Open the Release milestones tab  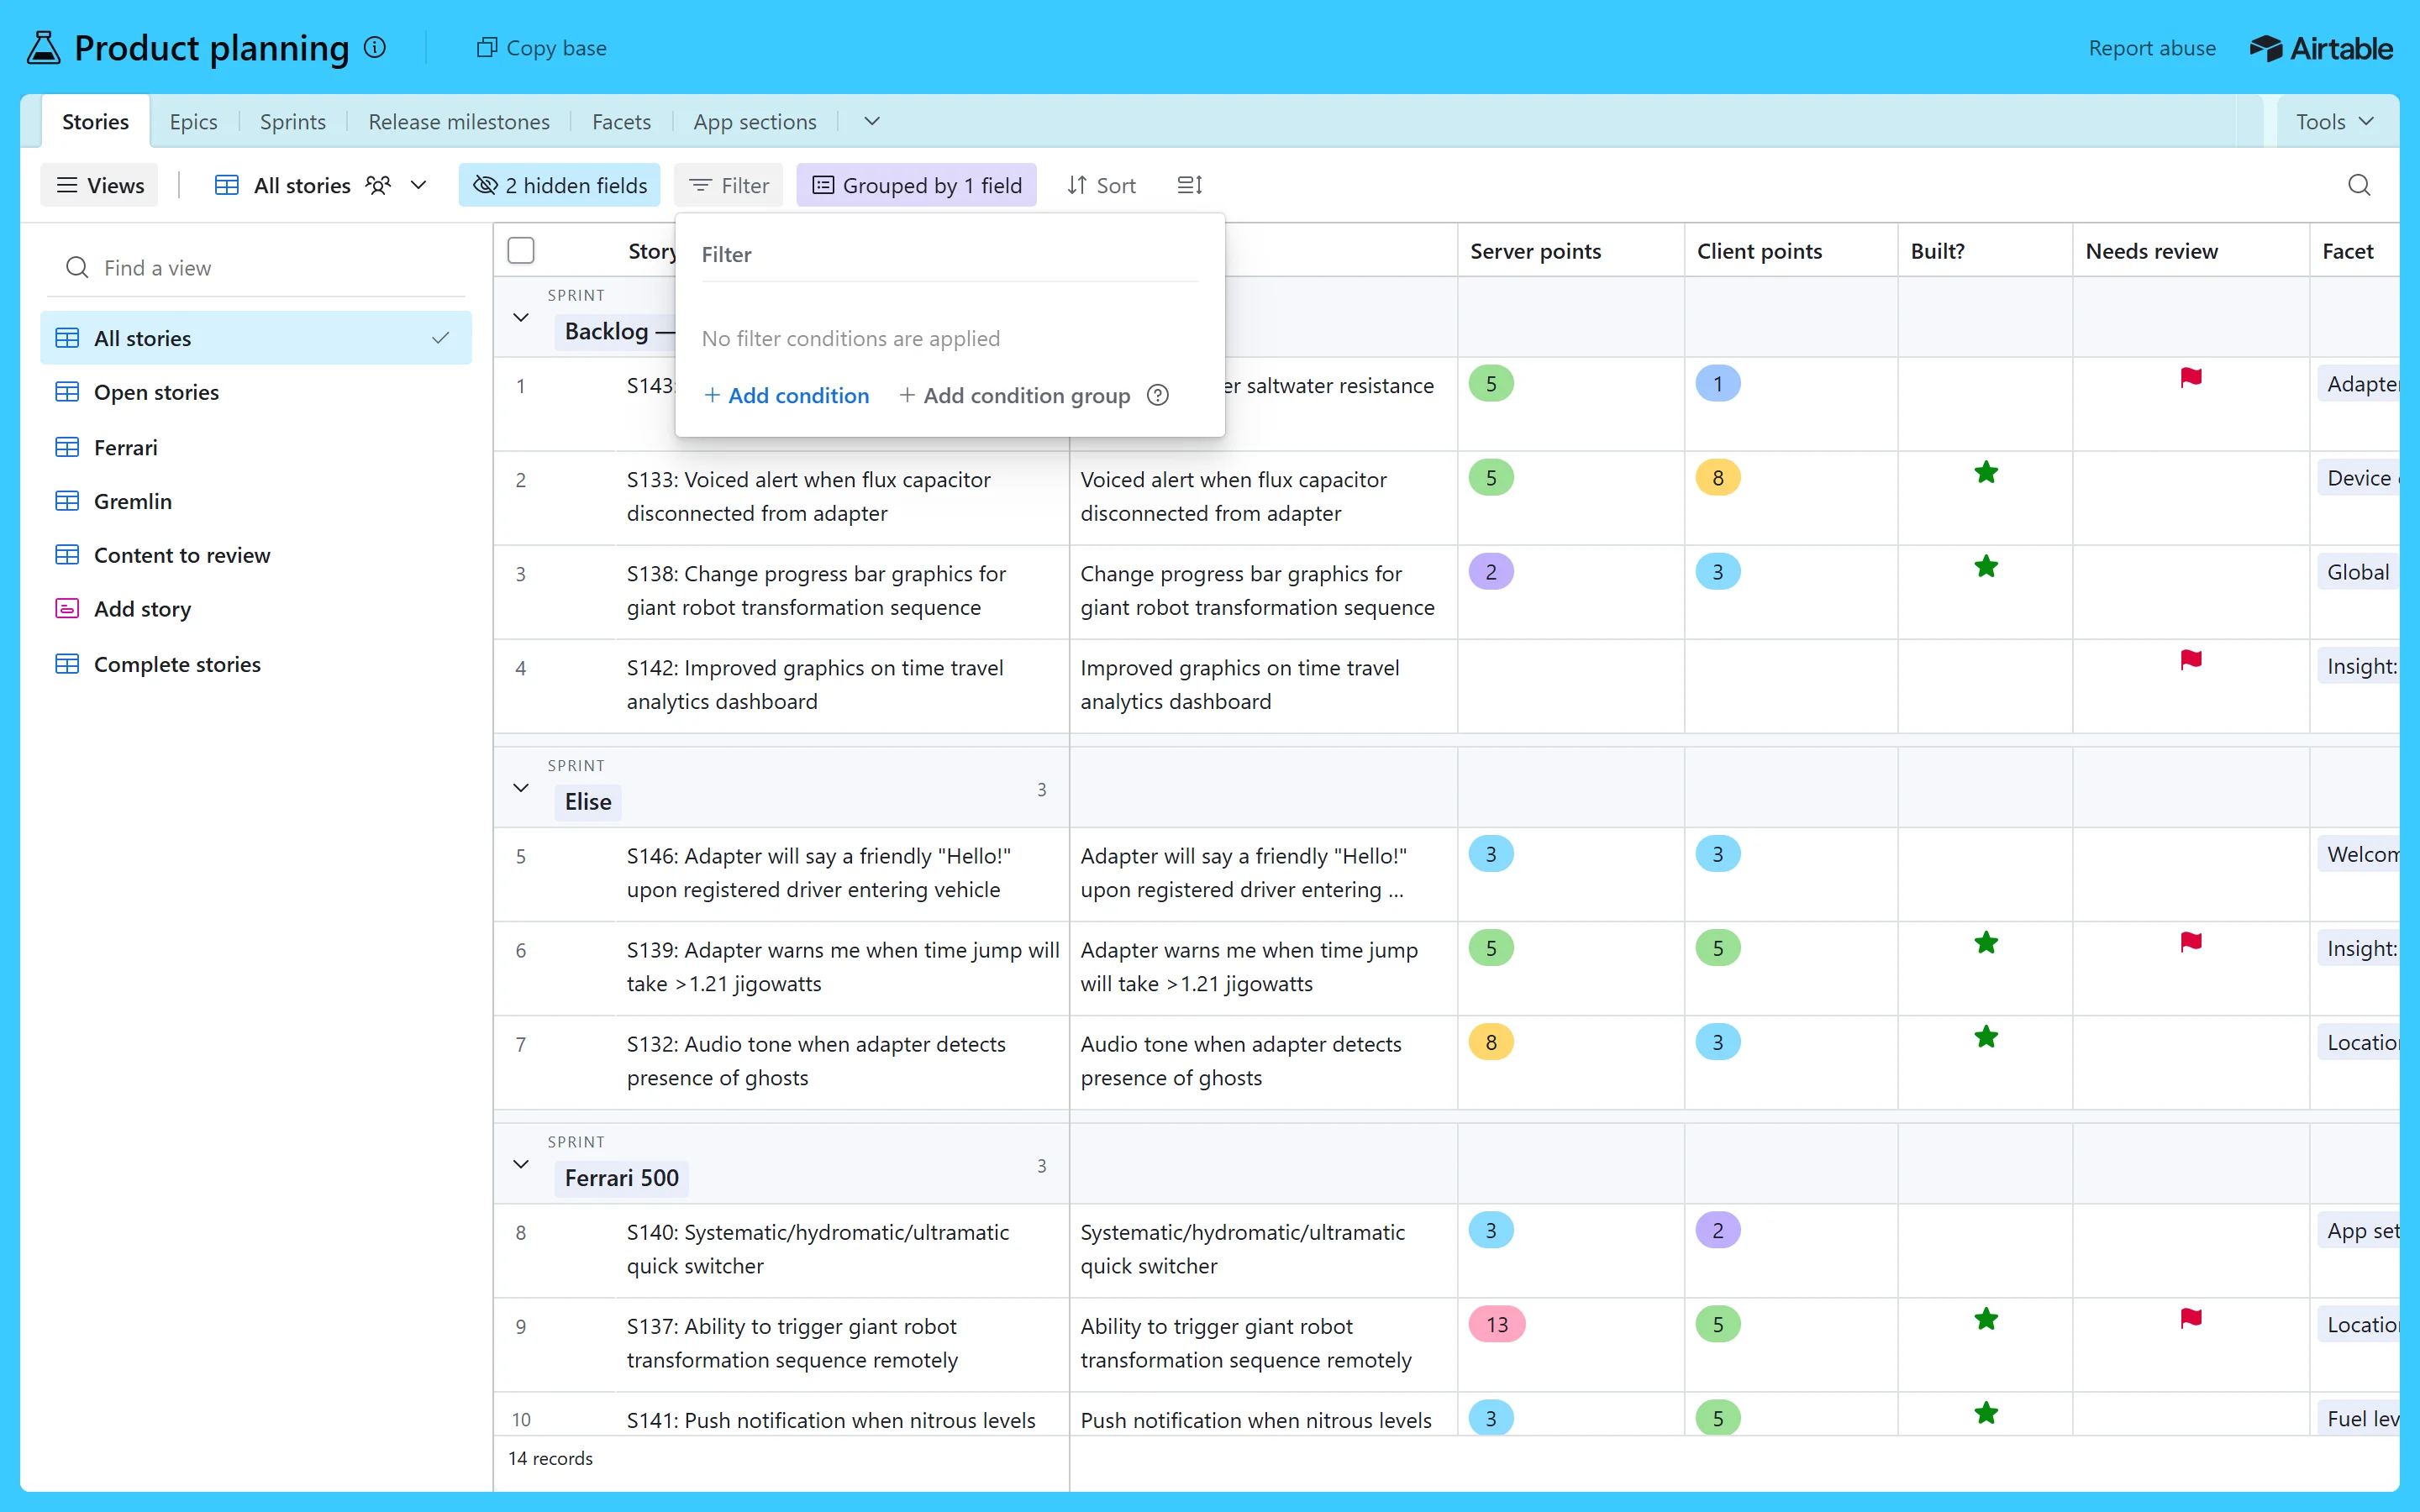click(459, 122)
